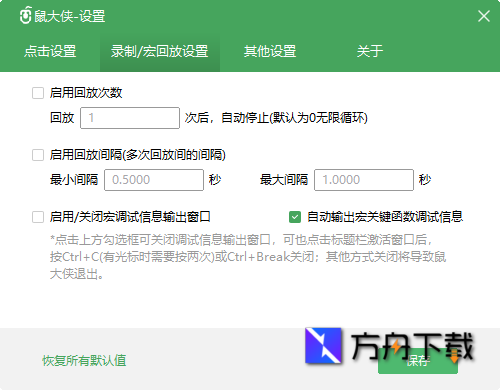
Task: Save settings with the 保存 button
Action: [x=418, y=361]
